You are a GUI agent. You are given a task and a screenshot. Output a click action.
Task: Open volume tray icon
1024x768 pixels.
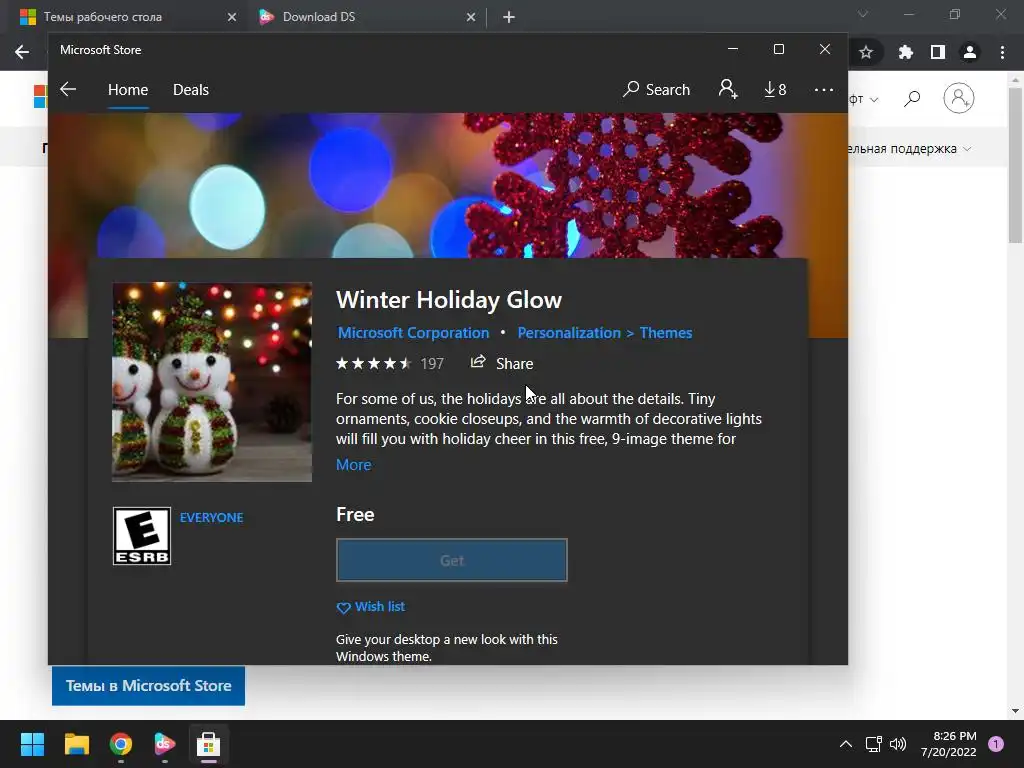899,744
